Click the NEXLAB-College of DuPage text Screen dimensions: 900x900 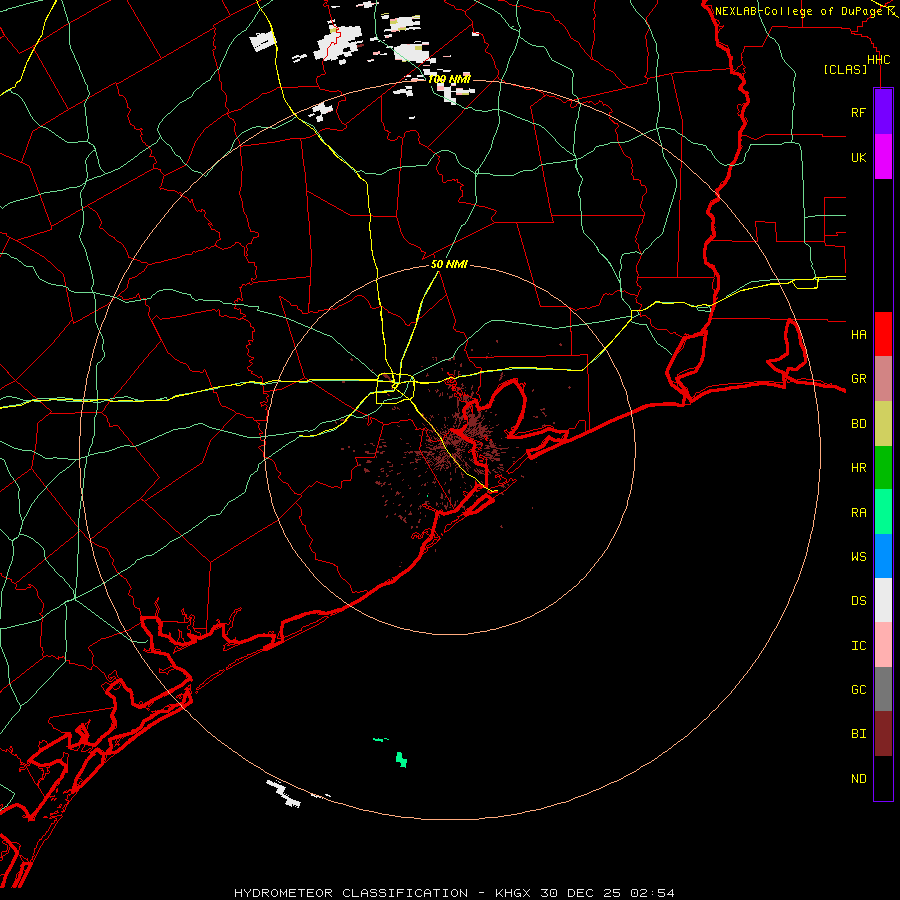[x=798, y=11]
